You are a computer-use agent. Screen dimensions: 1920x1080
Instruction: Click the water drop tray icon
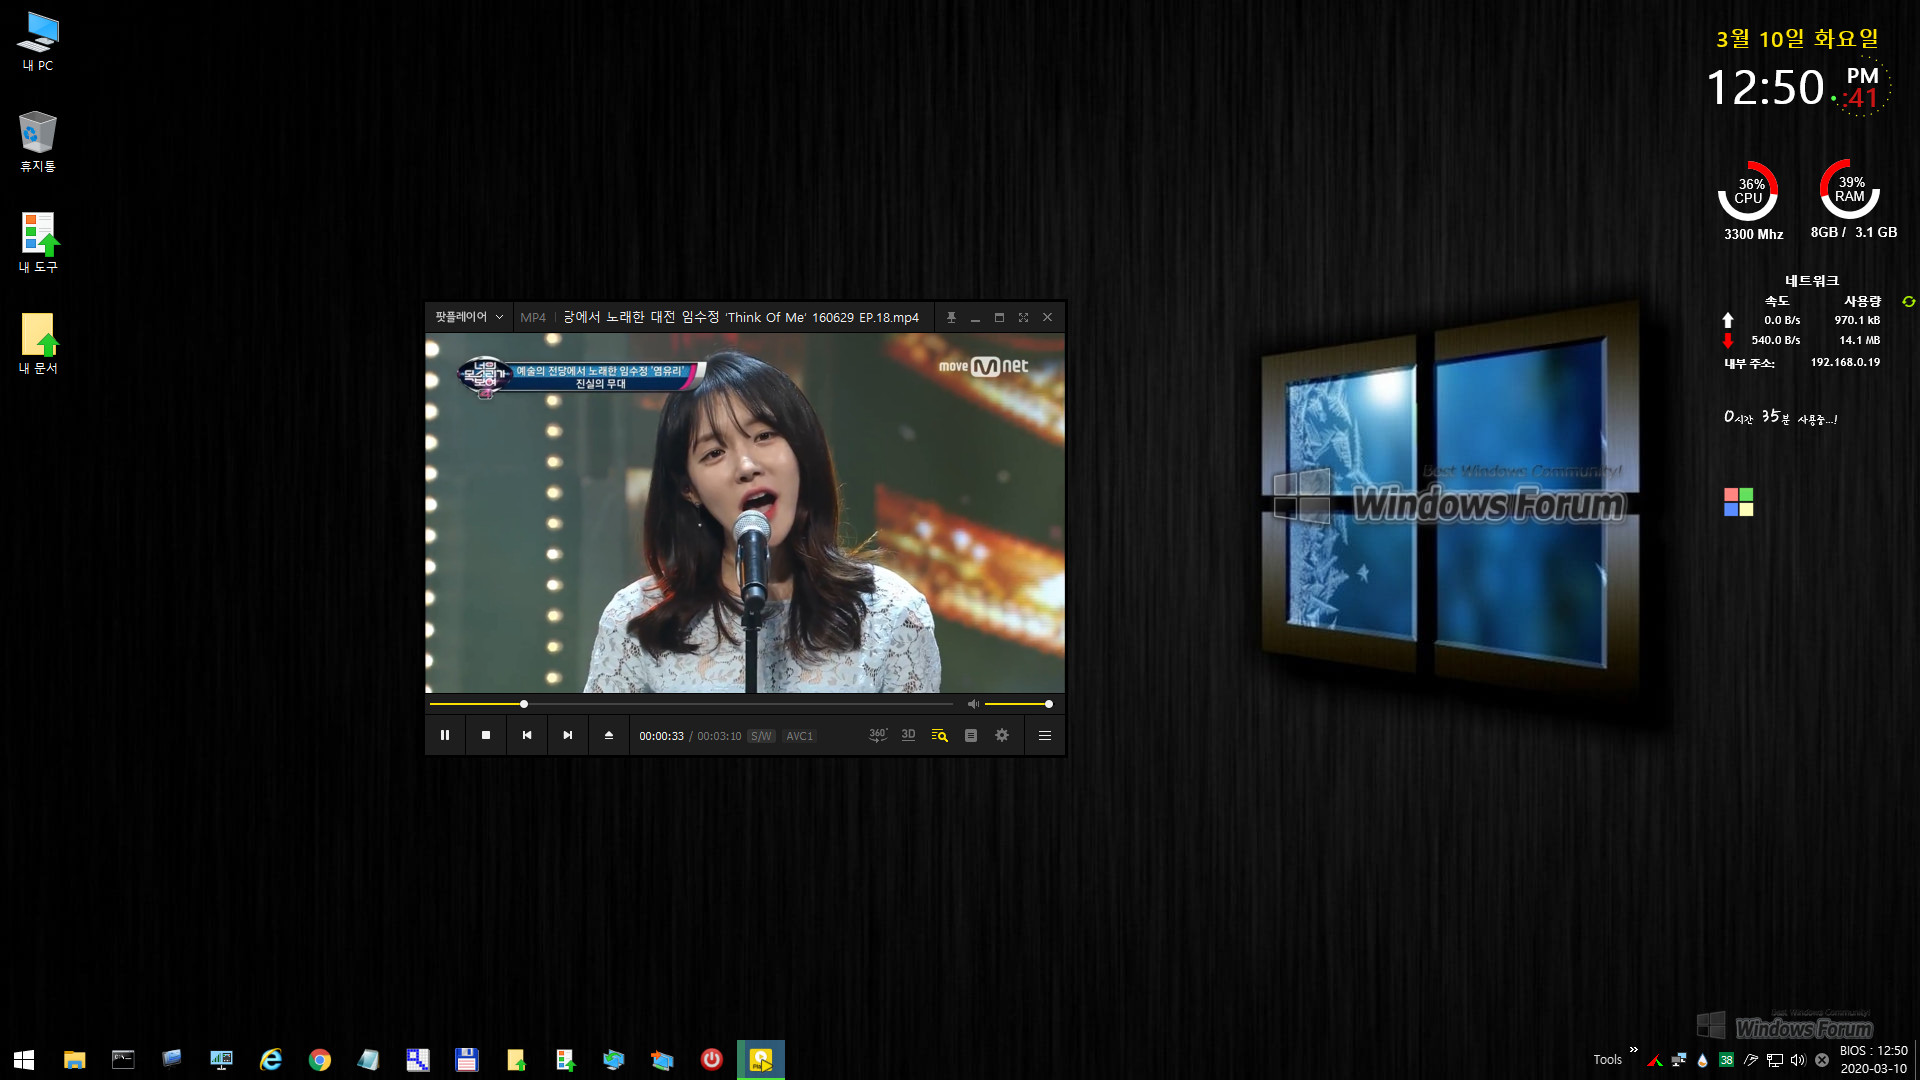tap(1702, 1060)
